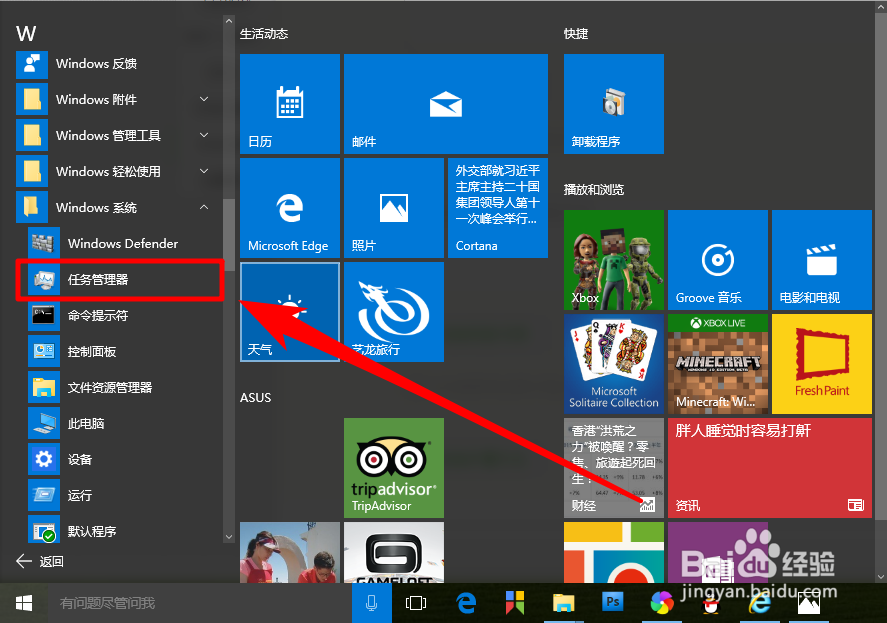Collapse the Windows 系统 folder
887x623 pixels.
pyautogui.click(x=100, y=207)
